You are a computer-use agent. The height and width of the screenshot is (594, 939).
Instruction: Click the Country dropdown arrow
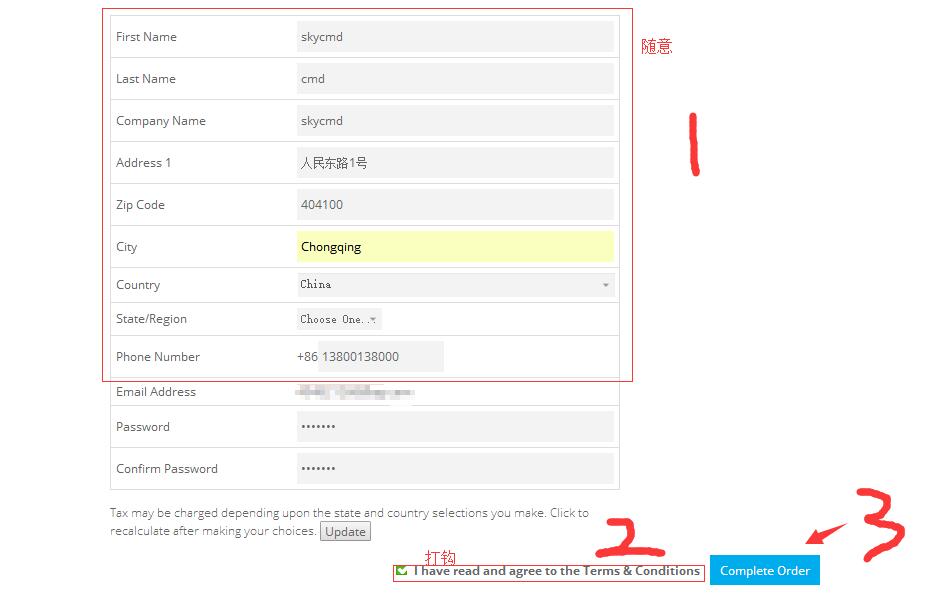point(605,286)
